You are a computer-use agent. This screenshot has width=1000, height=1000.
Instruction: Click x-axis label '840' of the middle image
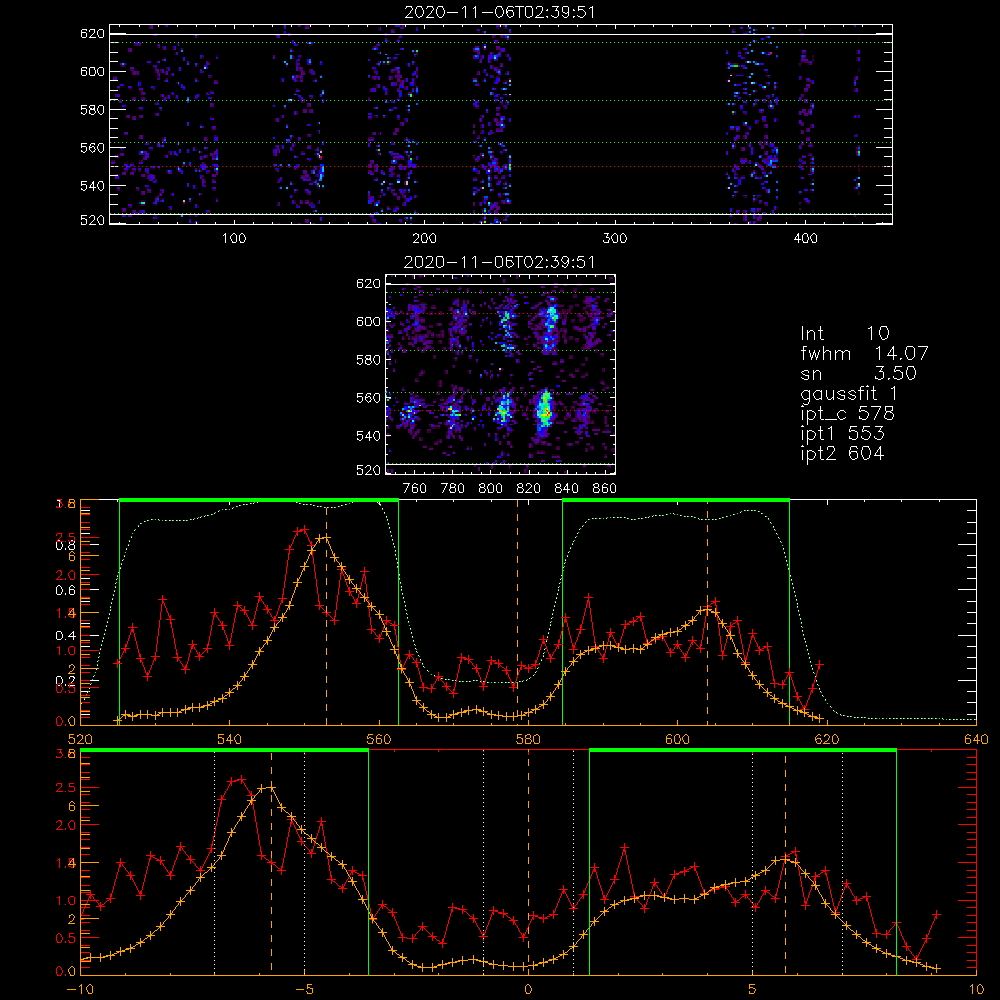coord(566,489)
